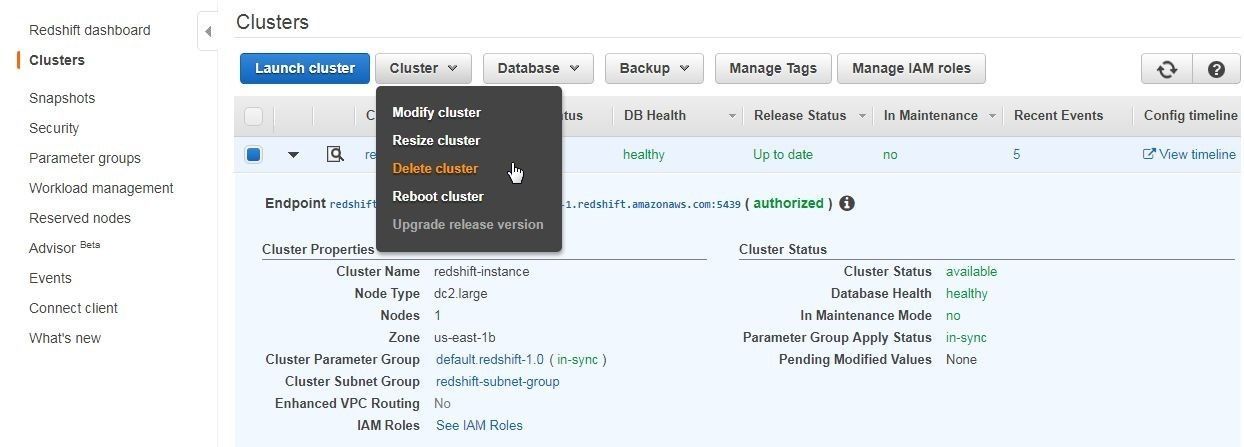Collapse the left navigation sidebar arrow
The image size is (1244, 447).
(x=207, y=31)
